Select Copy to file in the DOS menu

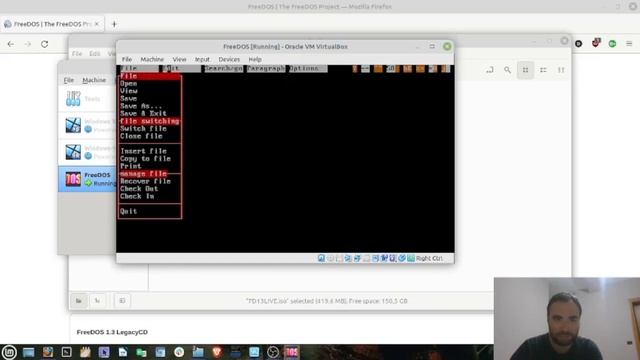tap(145, 158)
